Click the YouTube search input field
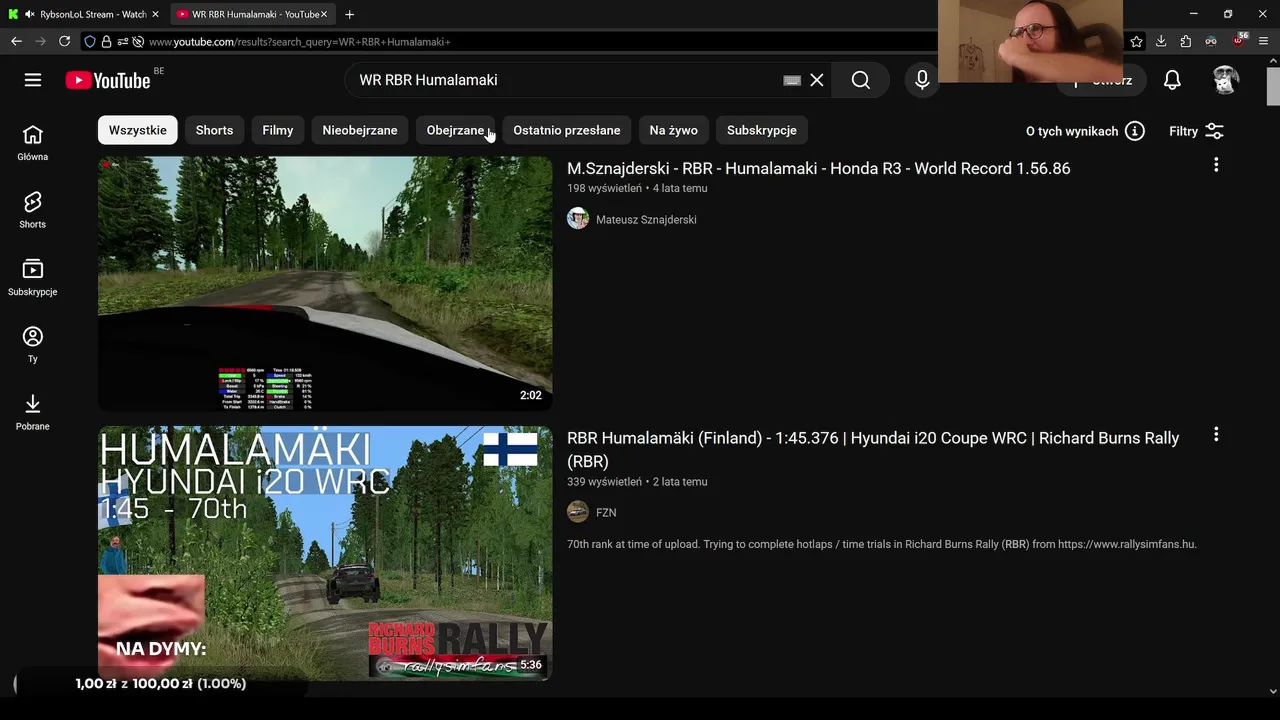This screenshot has height=720, width=1280. pyautogui.click(x=565, y=80)
